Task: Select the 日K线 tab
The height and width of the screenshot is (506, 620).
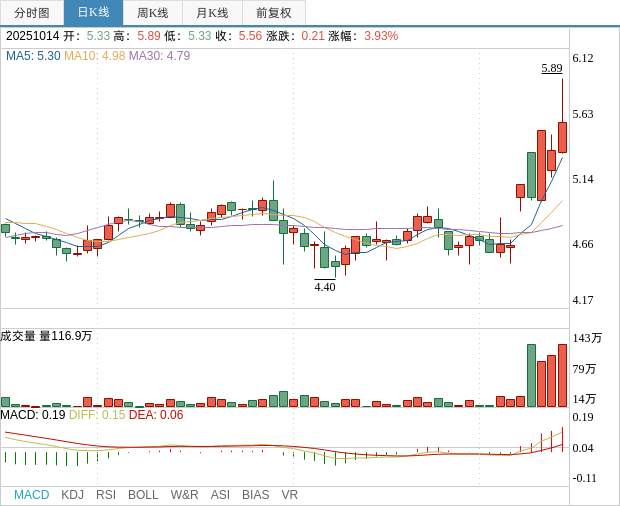Action: click(93, 13)
